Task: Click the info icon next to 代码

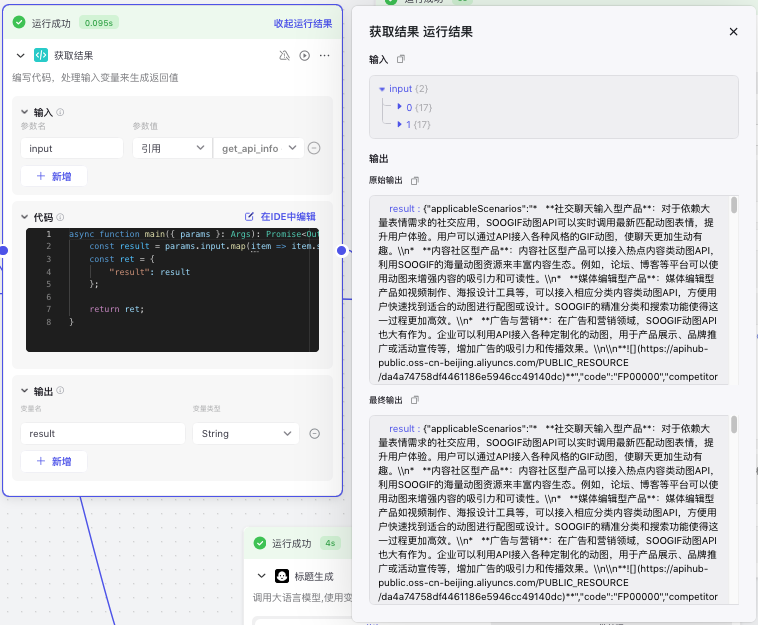Action: 62,217
